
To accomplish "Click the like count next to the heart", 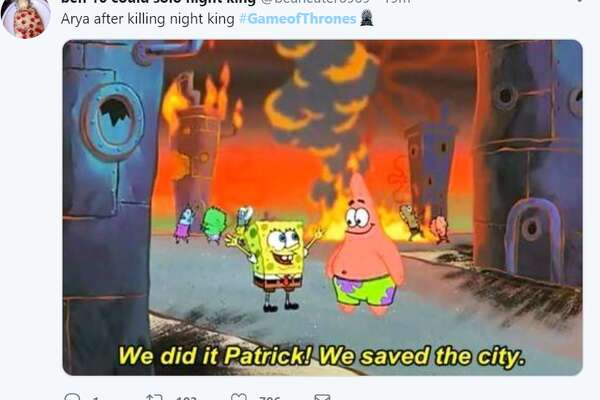I will tap(270, 398).
